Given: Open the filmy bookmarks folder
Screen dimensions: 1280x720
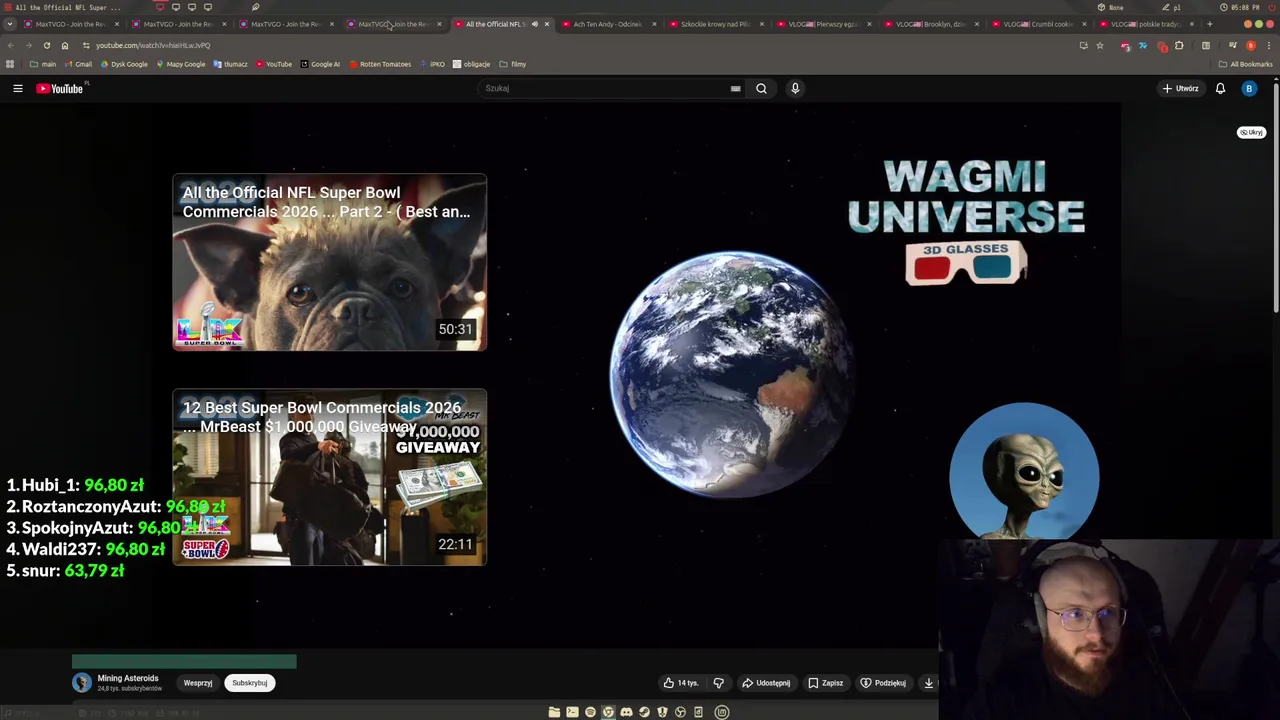Looking at the screenshot, I should point(512,64).
